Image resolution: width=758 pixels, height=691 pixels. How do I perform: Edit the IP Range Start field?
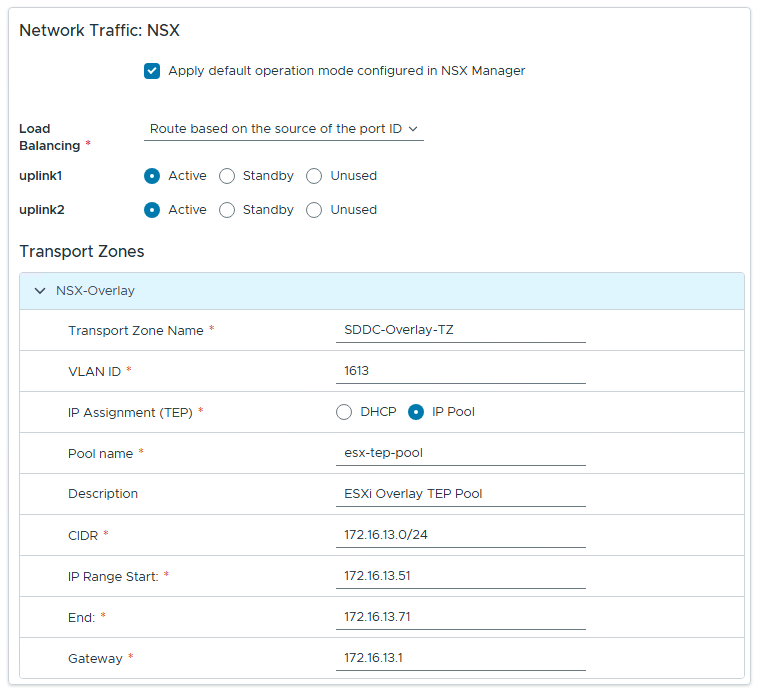(x=460, y=576)
